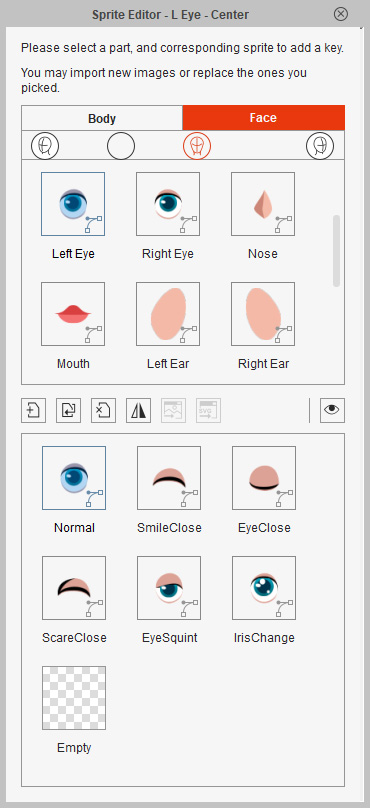The width and height of the screenshot is (370, 808).
Task: Select the Empty sprite slot
Action: pos(74,698)
